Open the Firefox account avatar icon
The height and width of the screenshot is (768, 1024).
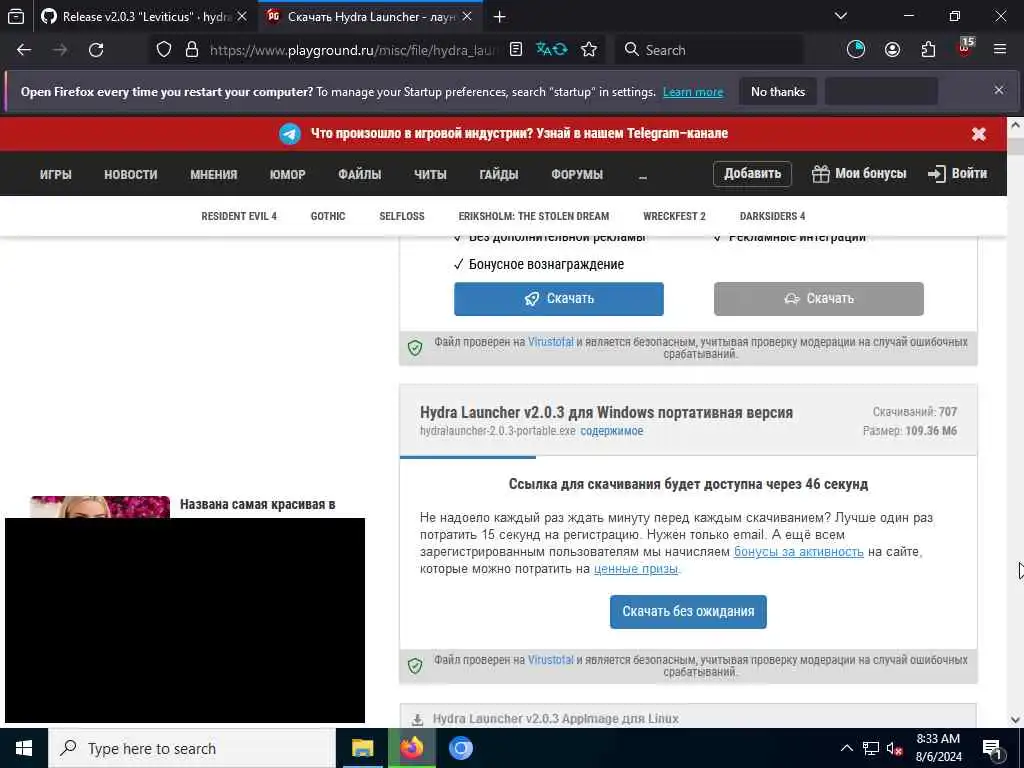[892, 50]
